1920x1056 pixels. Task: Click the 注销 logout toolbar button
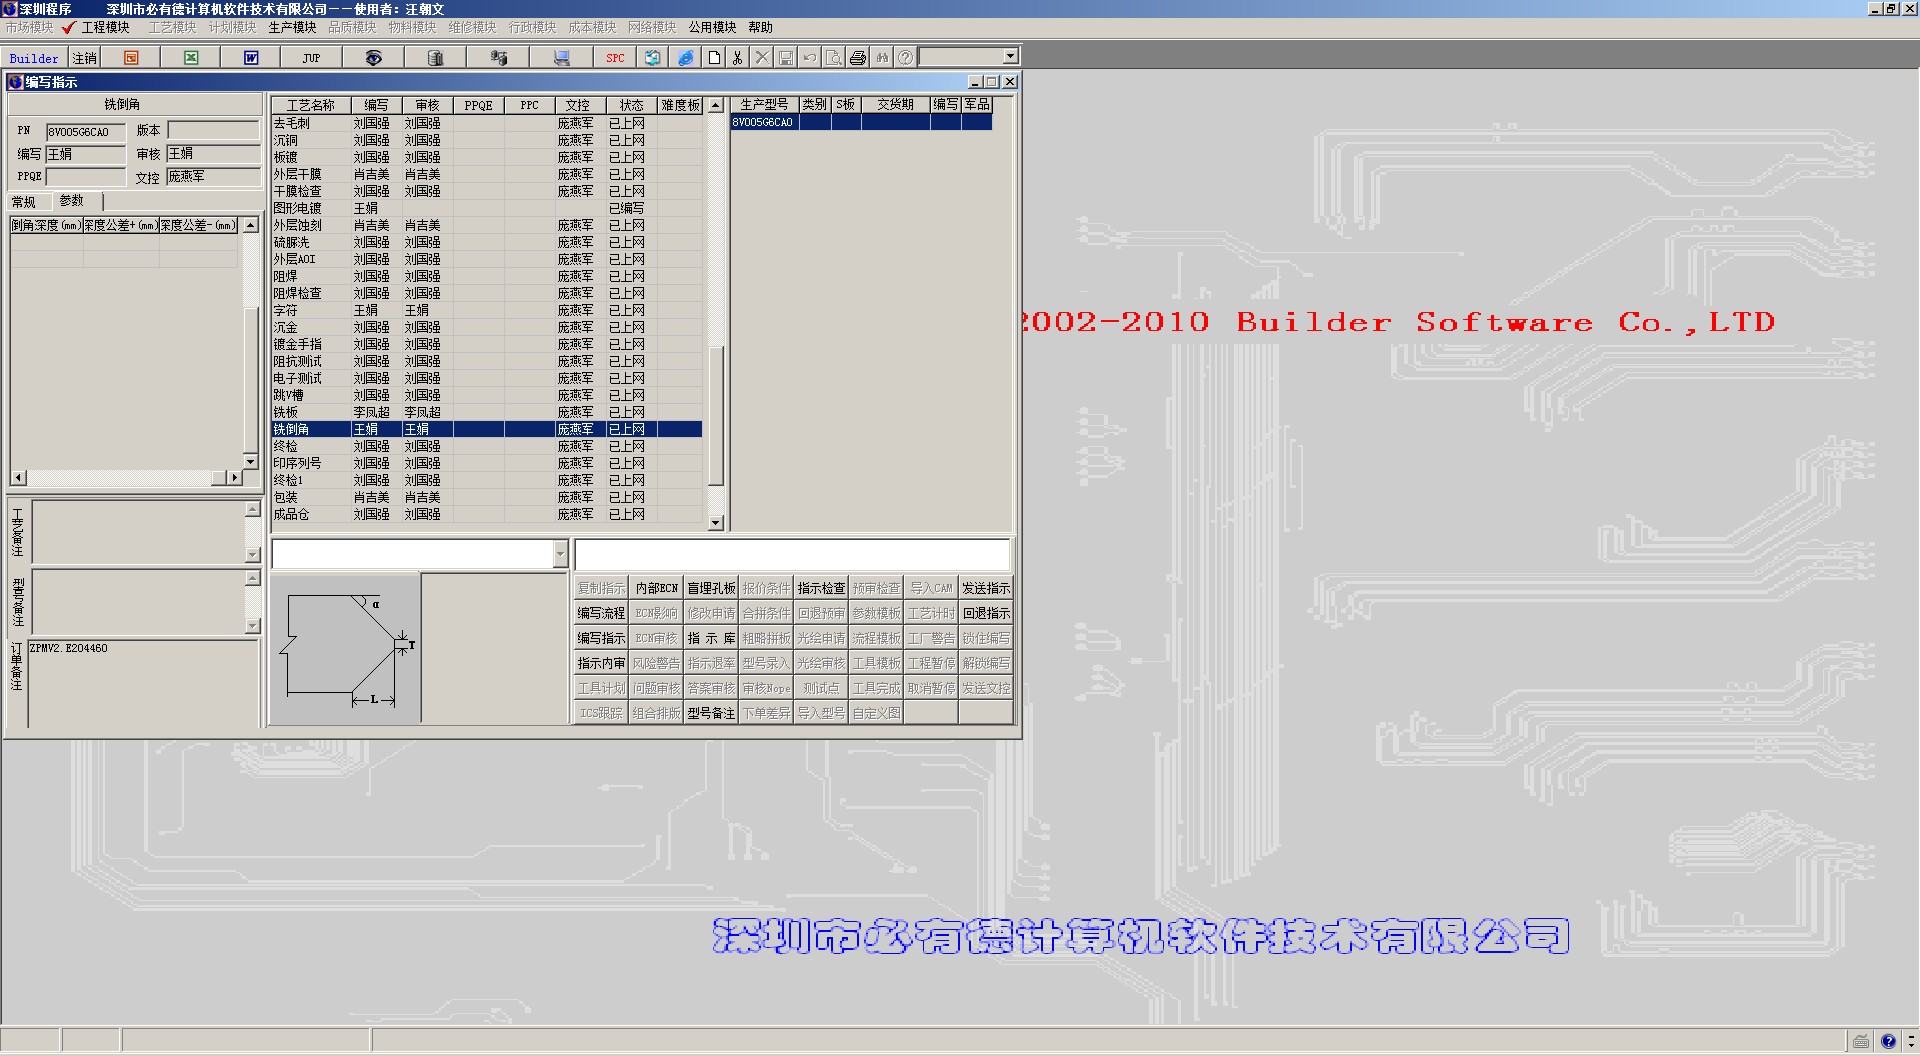click(x=85, y=58)
